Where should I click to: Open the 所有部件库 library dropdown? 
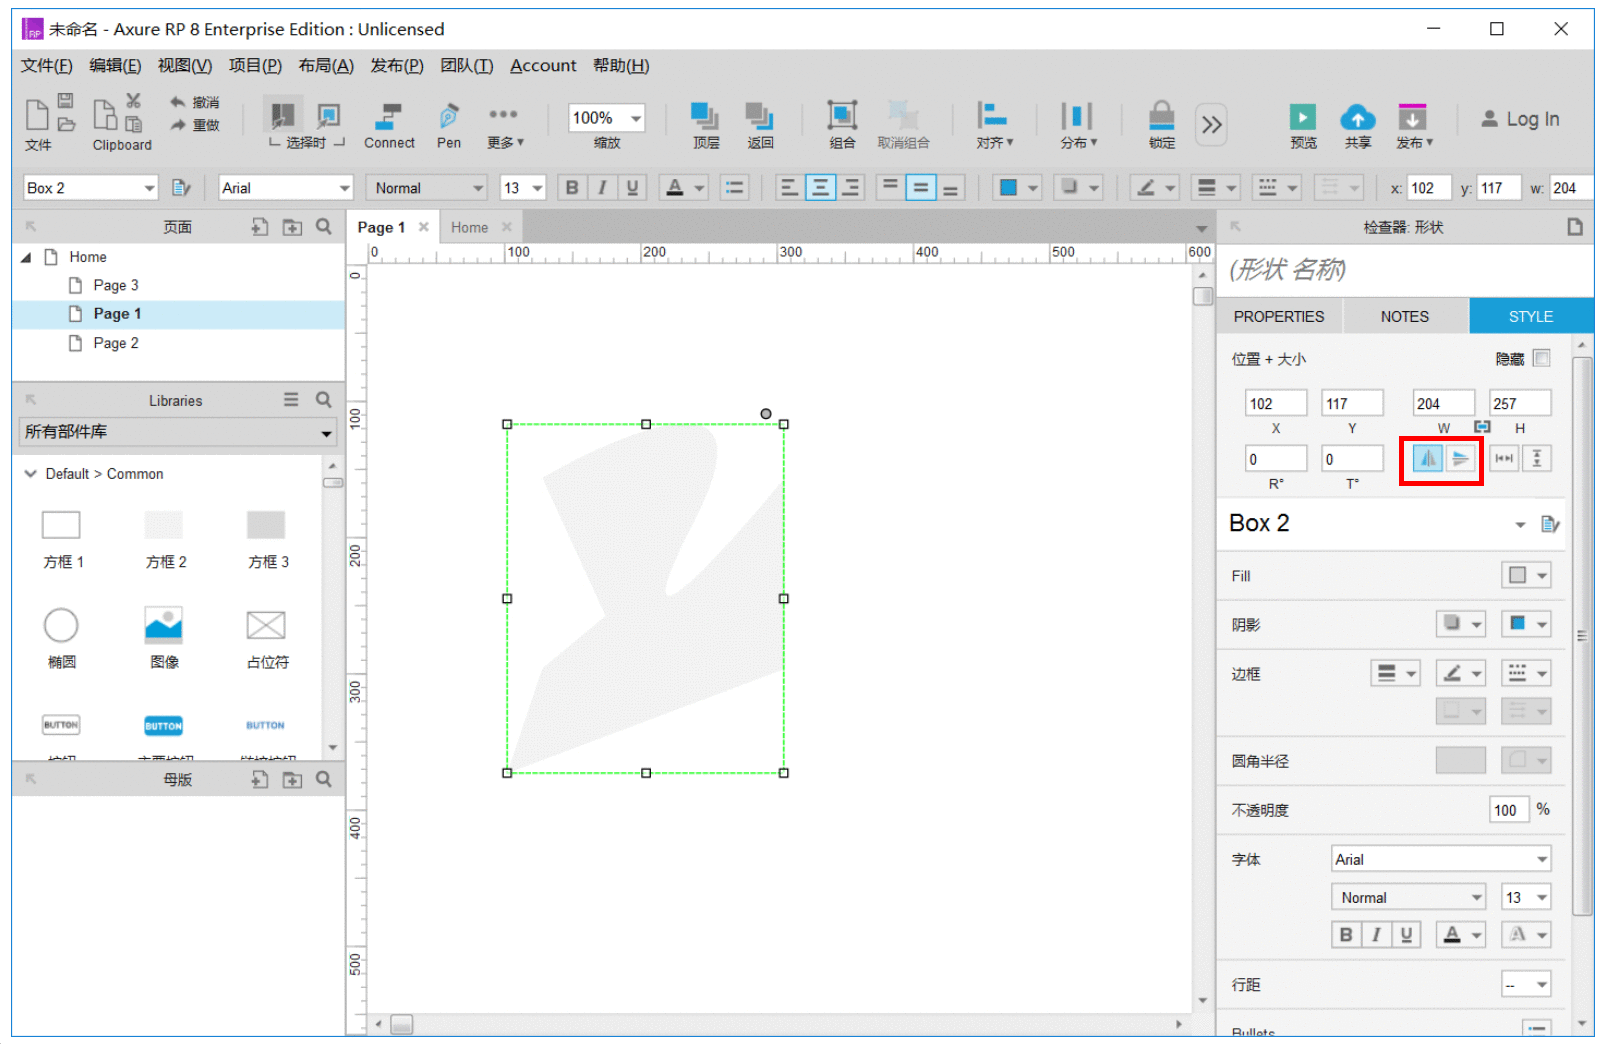coord(177,432)
